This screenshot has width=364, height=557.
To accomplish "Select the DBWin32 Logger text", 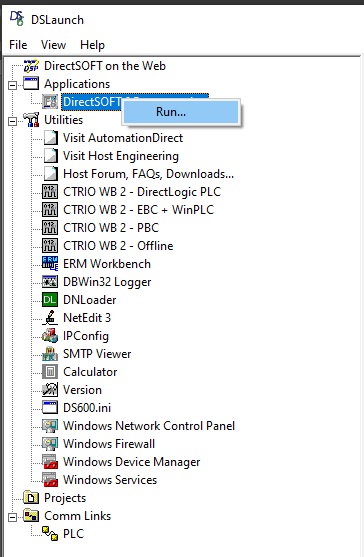I will [107, 282].
